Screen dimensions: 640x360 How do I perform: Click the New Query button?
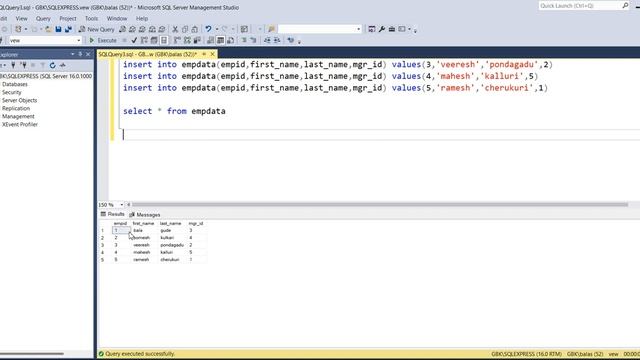tap(97, 29)
